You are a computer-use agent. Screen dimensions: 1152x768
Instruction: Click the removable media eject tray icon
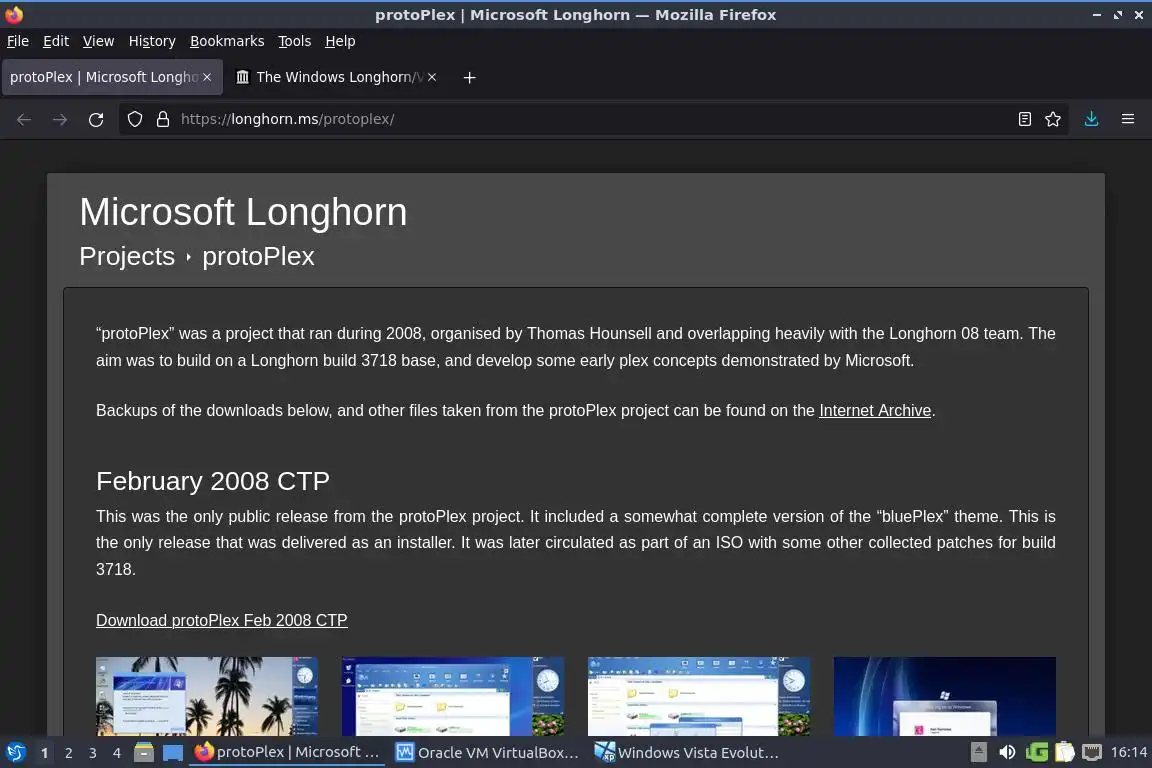point(979,753)
